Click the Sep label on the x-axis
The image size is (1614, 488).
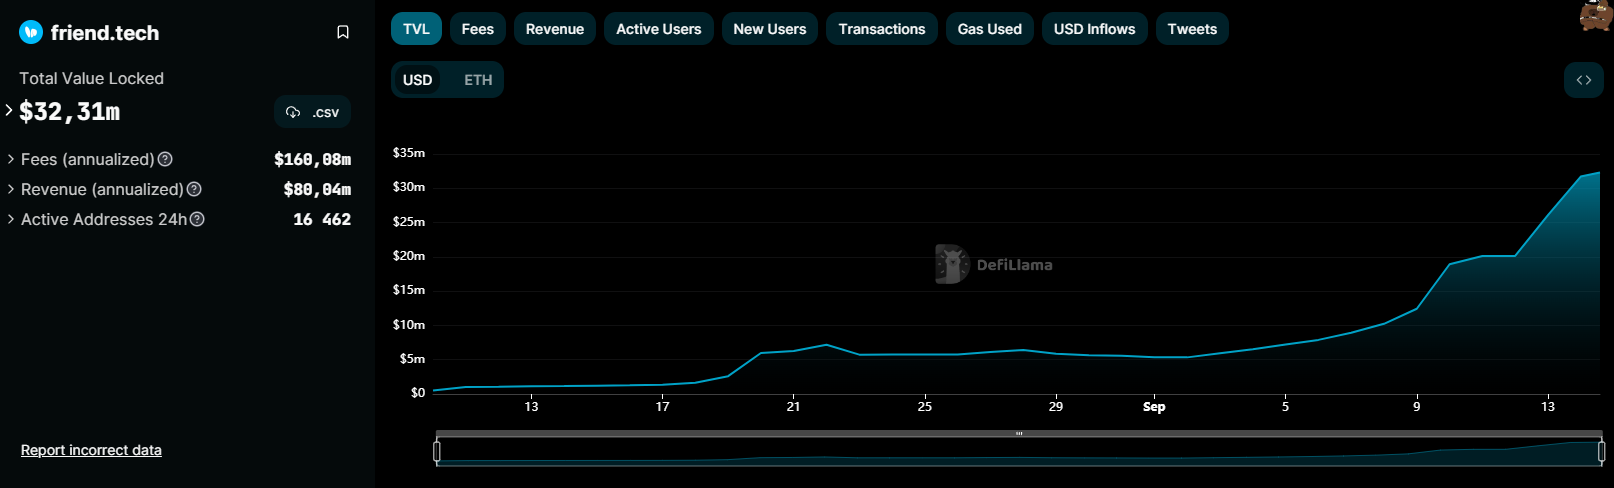1154,406
